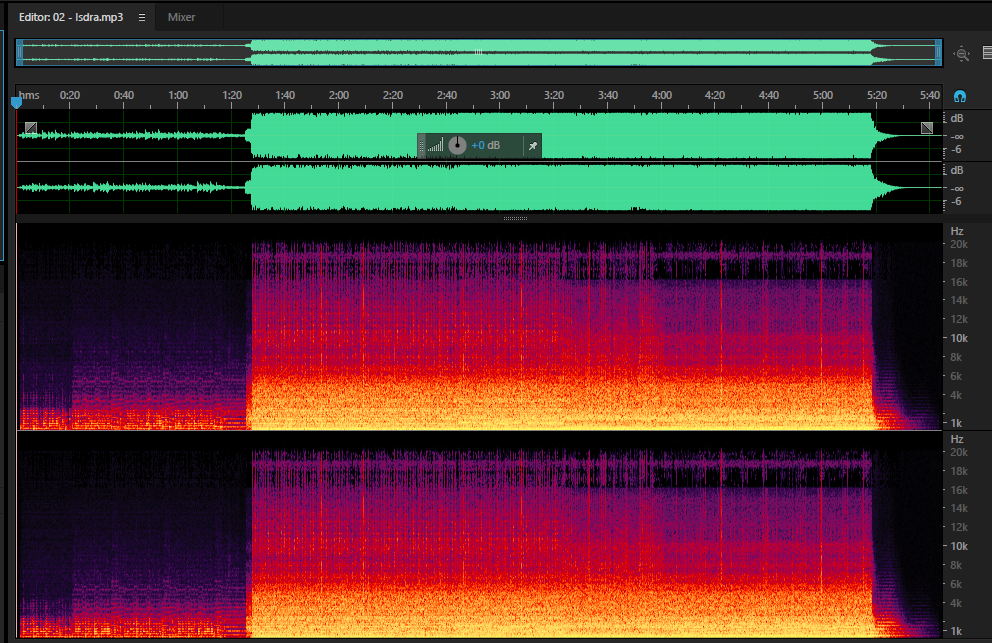Click the Fade Out handle on waveform
Viewport: 992px width, 643px height.
click(927, 128)
